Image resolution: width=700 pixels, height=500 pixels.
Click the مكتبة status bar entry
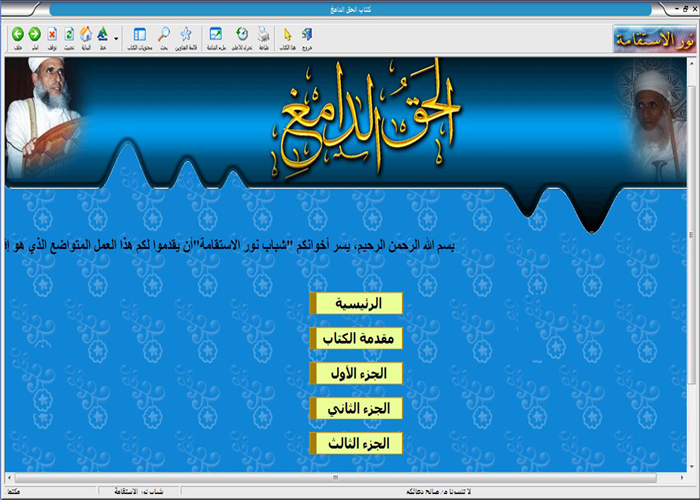click(x=13, y=492)
